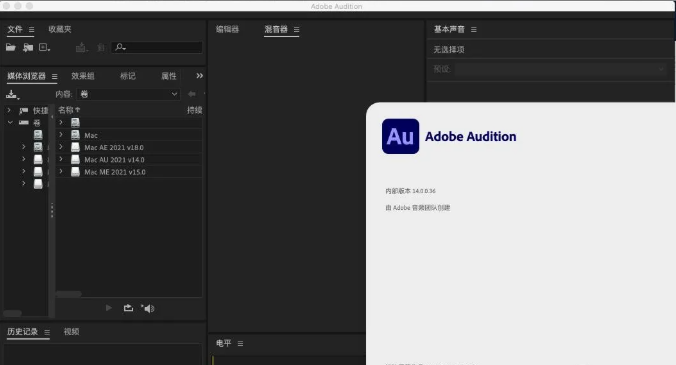The height and width of the screenshot is (365, 676).
Task: Click the horizontal scrollbar under file list
Action: click(x=69, y=294)
